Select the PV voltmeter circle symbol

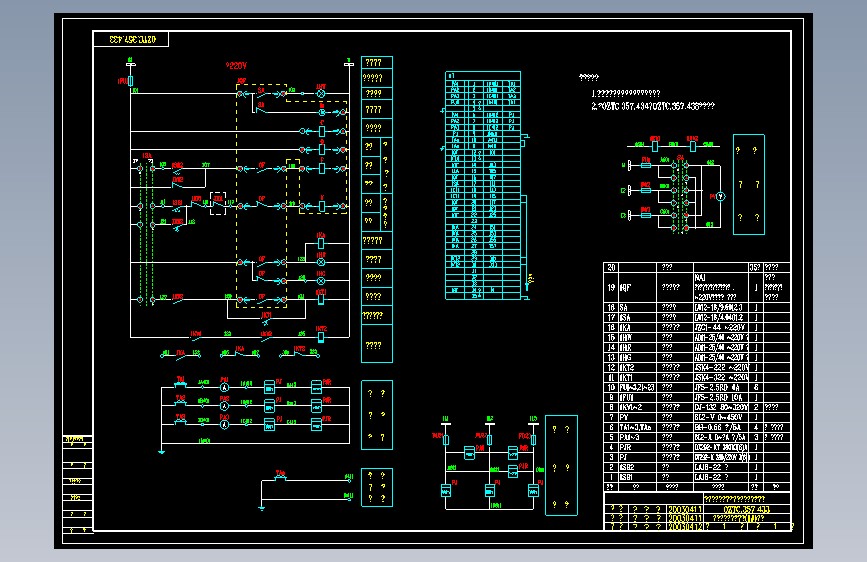tap(720, 196)
